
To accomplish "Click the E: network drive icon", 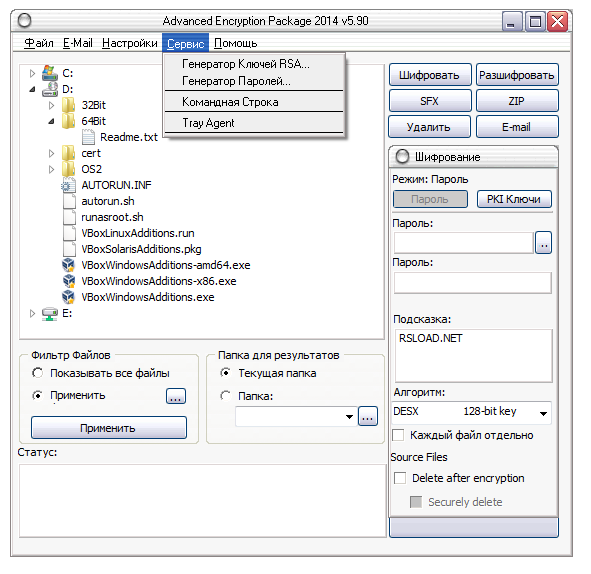I will (49, 314).
